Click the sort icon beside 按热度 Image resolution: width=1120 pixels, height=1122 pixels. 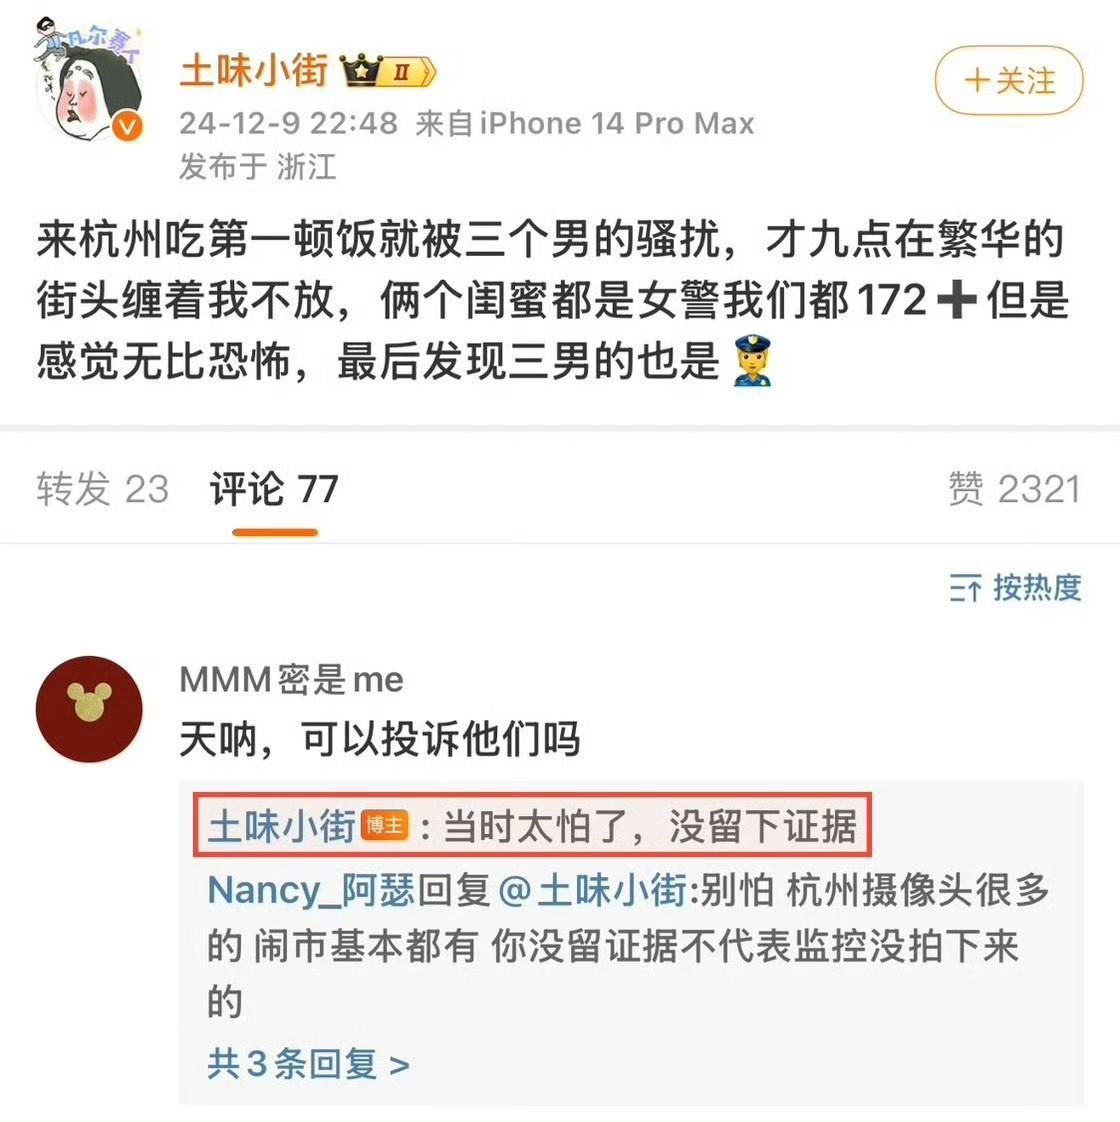(x=965, y=588)
